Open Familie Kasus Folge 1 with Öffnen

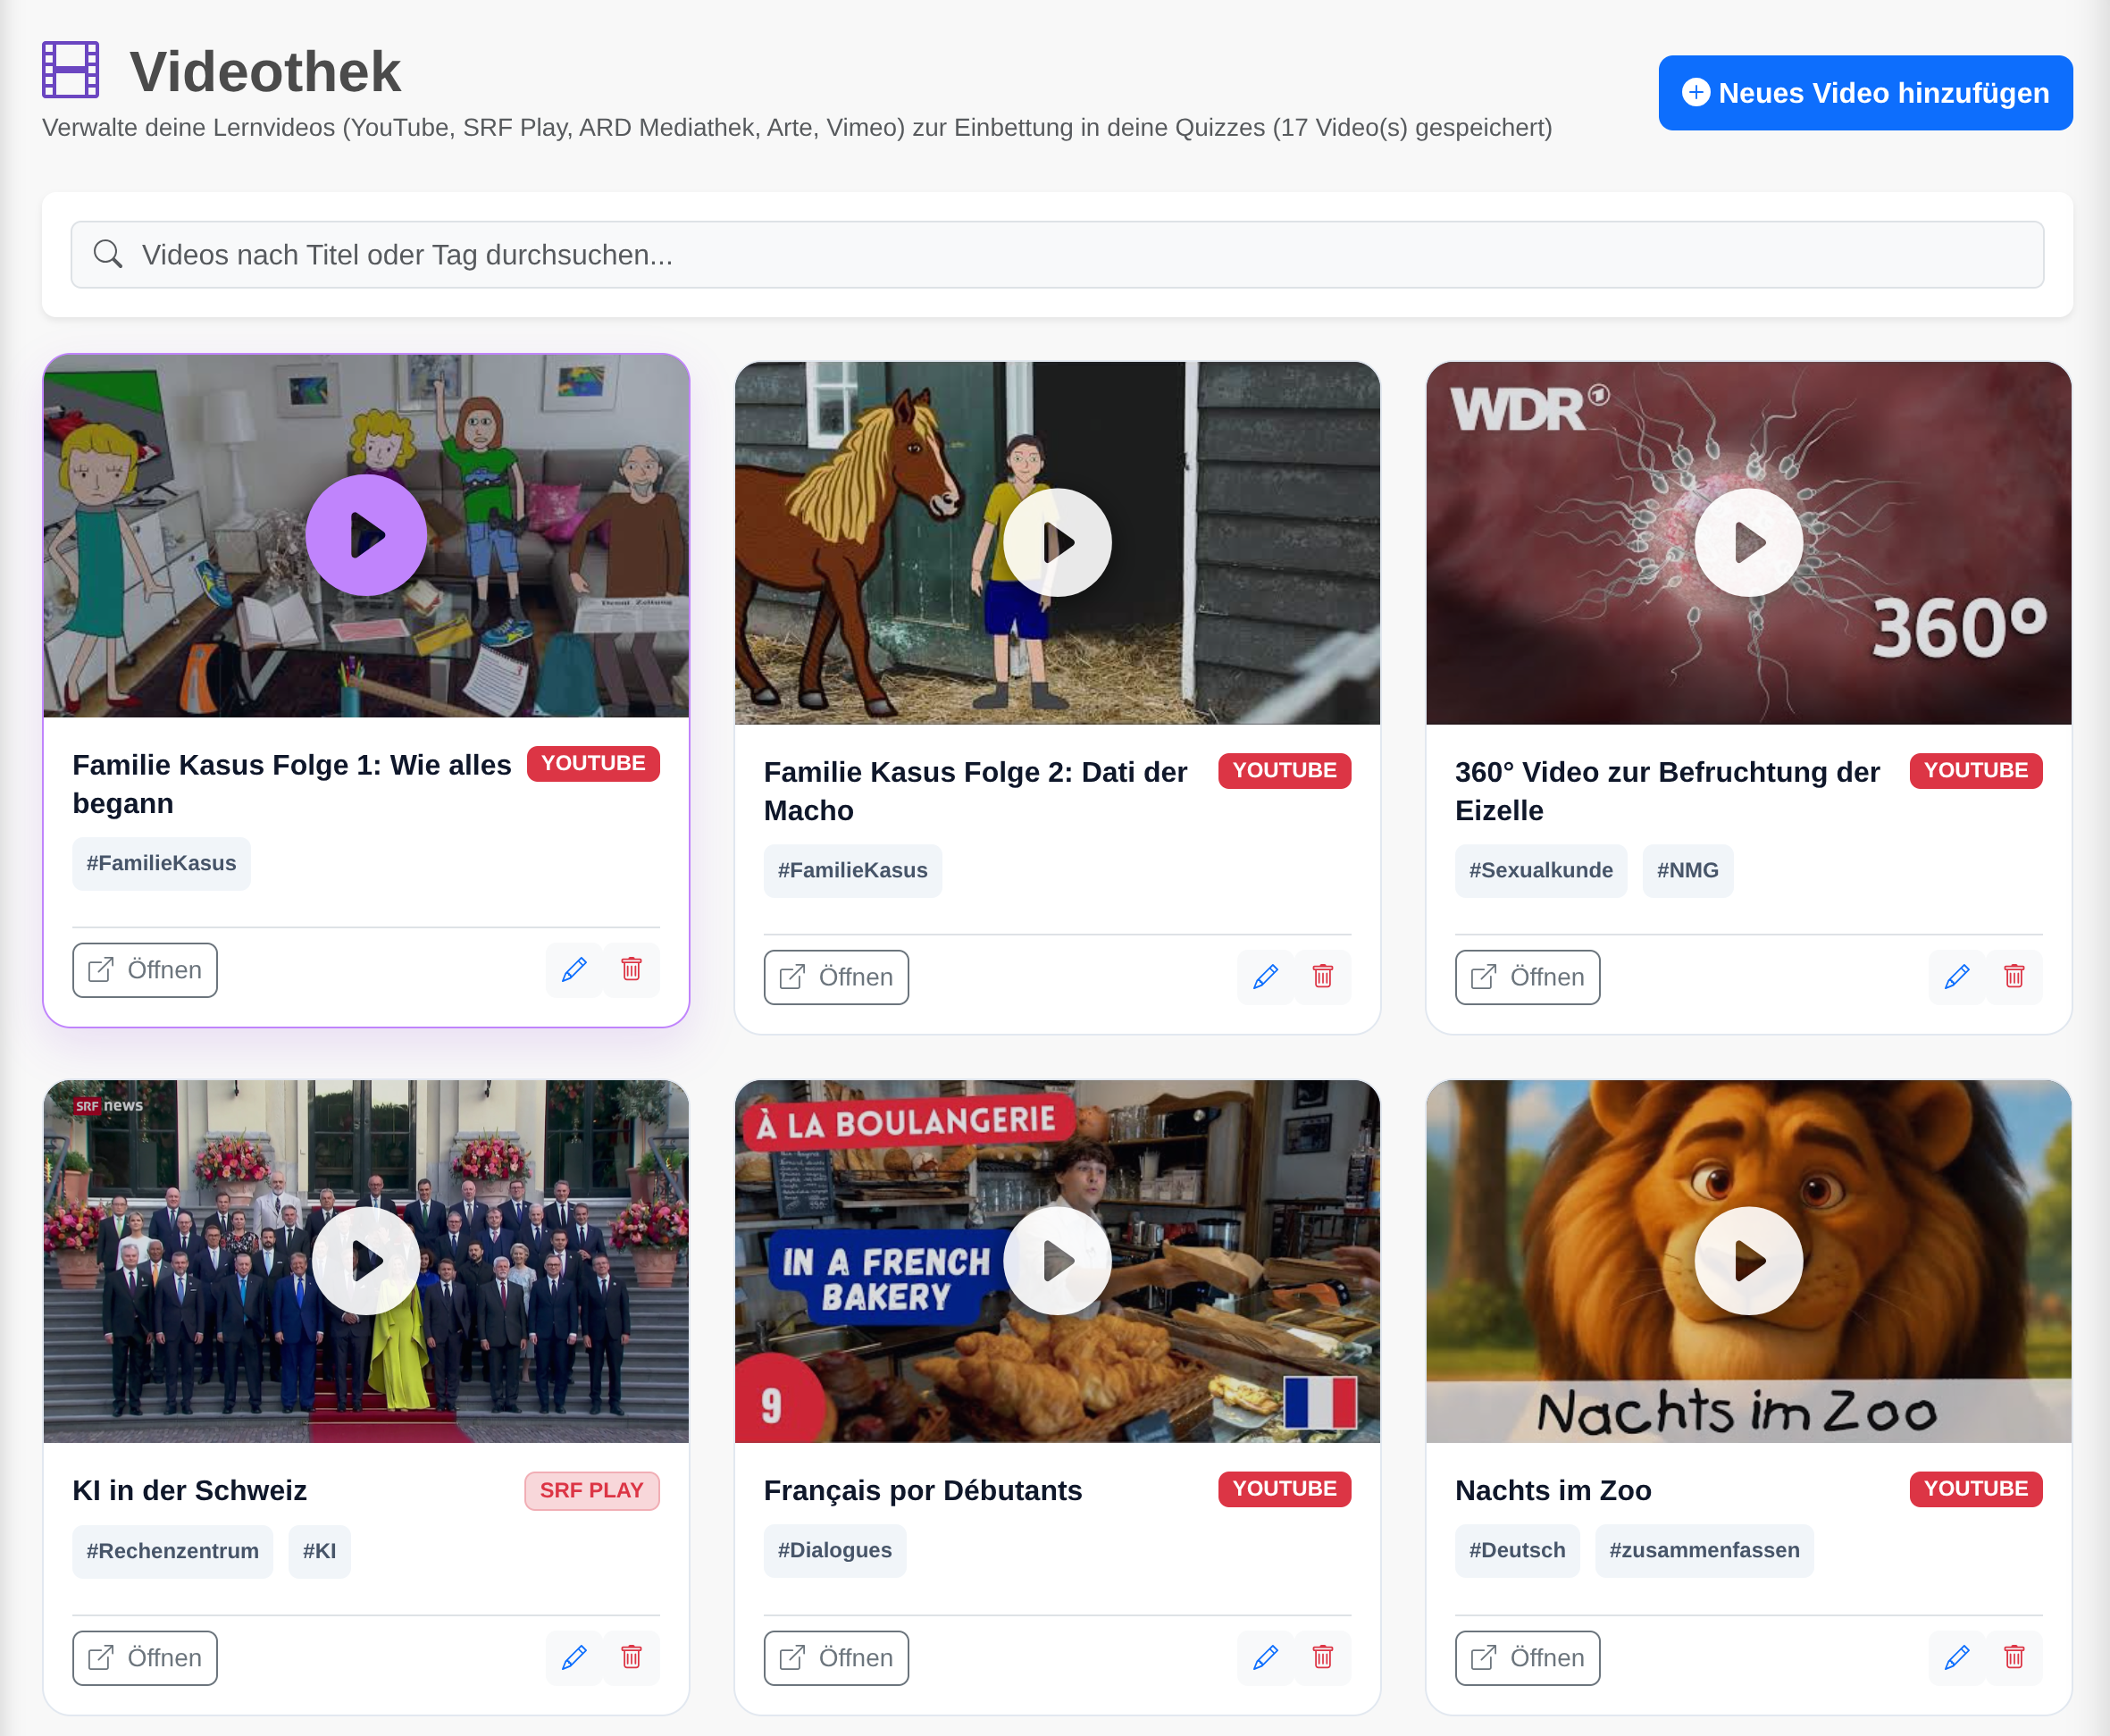tap(145, 970)
